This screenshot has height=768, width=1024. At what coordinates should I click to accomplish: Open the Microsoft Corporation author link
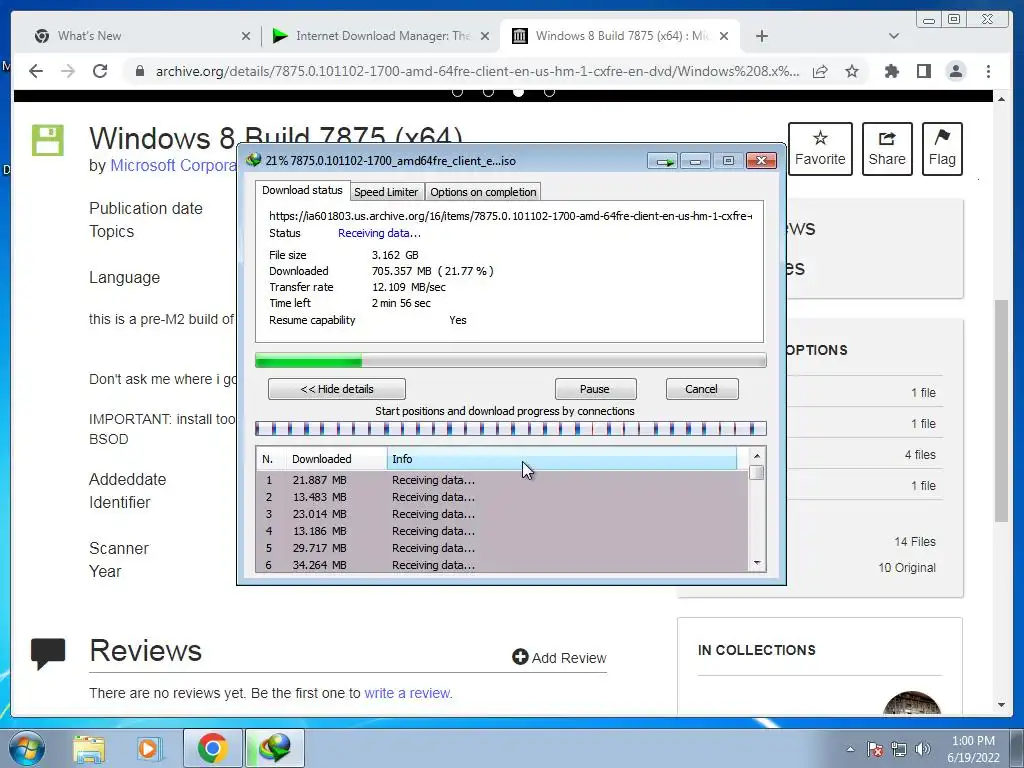173,166
